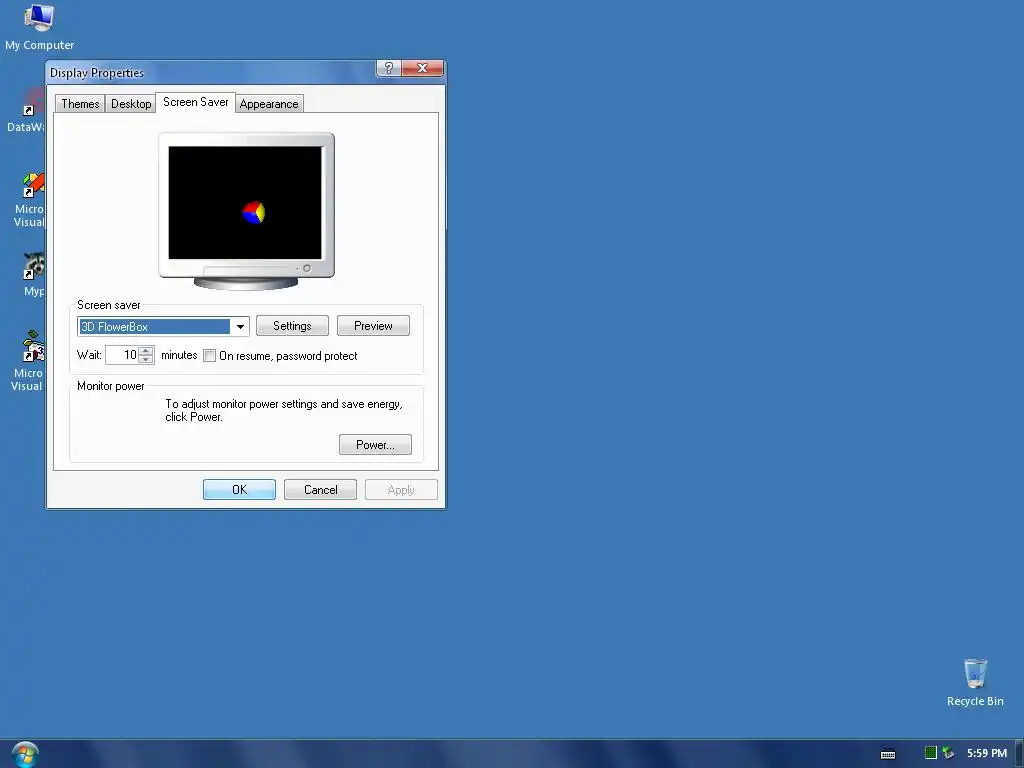Increase Wait minutes with up spinner
Viewport: 1024px width, 768px height.
[x=146, y=351]
